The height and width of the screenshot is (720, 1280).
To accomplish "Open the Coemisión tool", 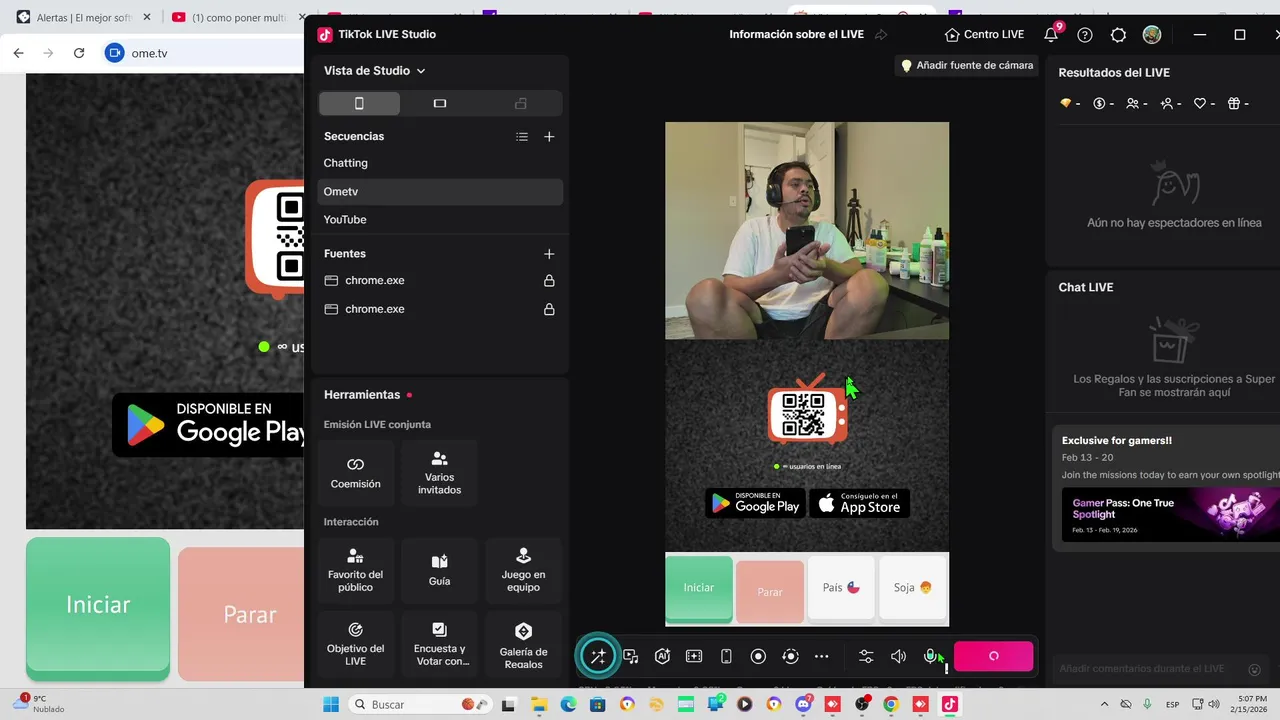I will [356, 473].
